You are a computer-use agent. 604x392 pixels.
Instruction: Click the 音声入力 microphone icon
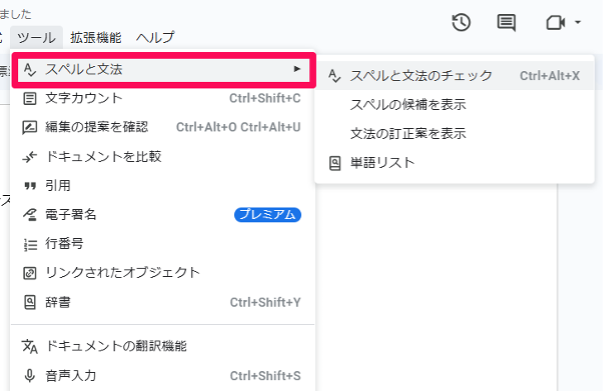[30, 375]
